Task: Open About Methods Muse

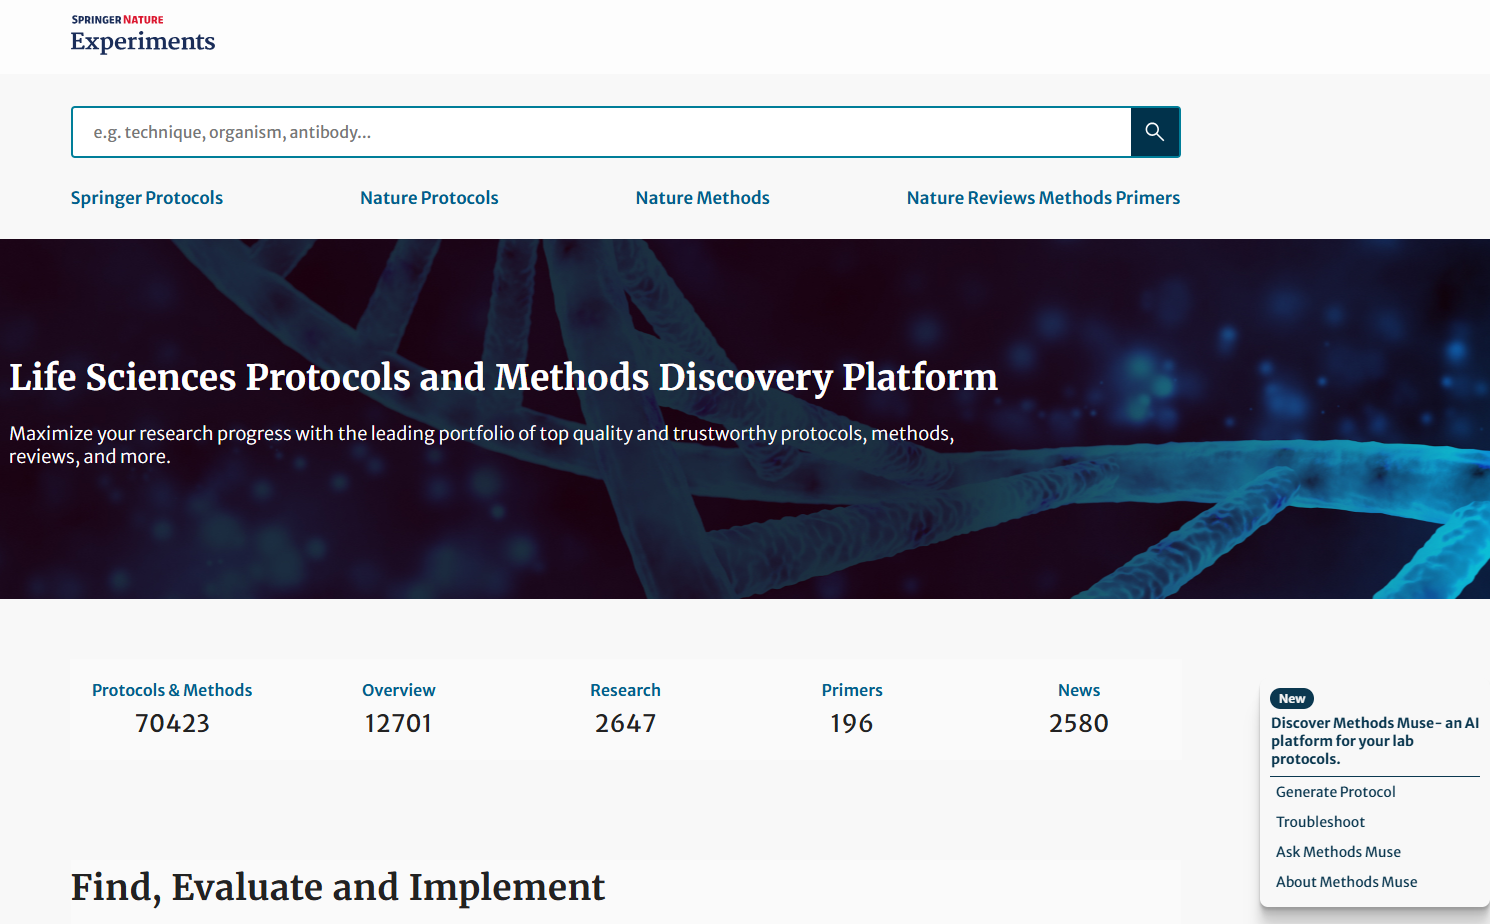Action: tap(1346, 882)
